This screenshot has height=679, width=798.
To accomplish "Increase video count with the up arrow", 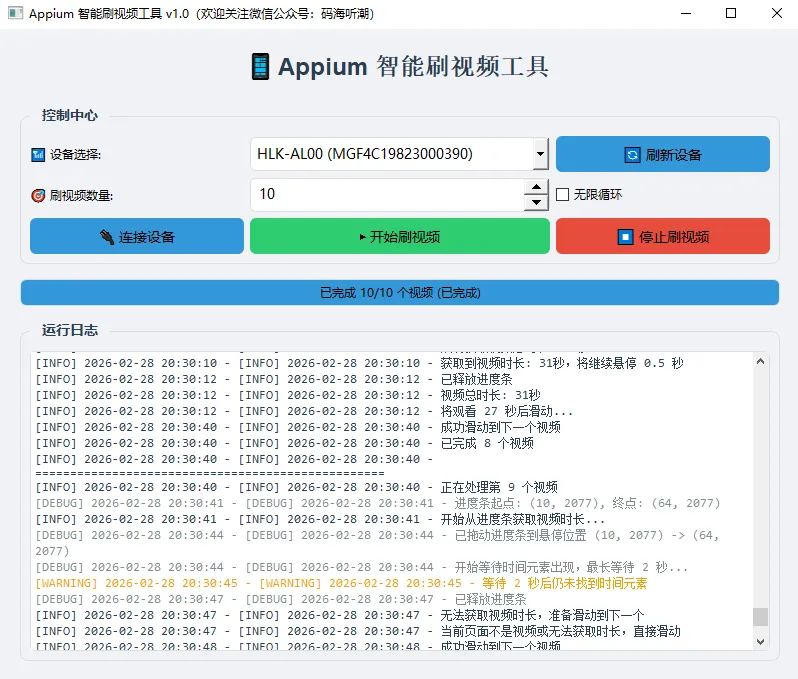I will coord(536,187).
